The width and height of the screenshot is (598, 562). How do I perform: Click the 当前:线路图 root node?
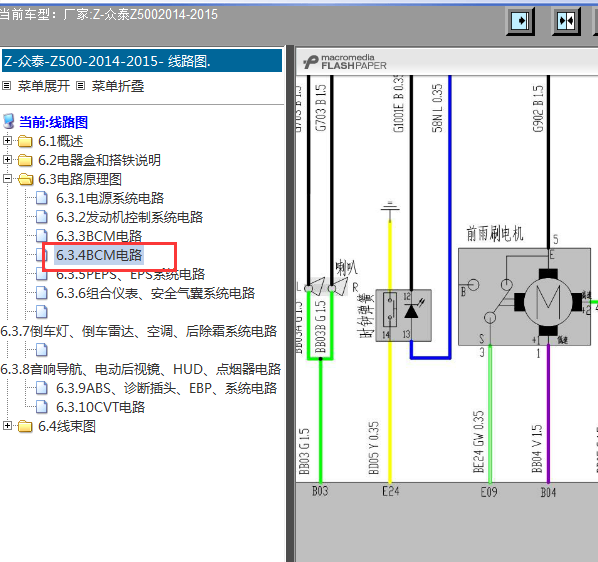pos(53,122)
